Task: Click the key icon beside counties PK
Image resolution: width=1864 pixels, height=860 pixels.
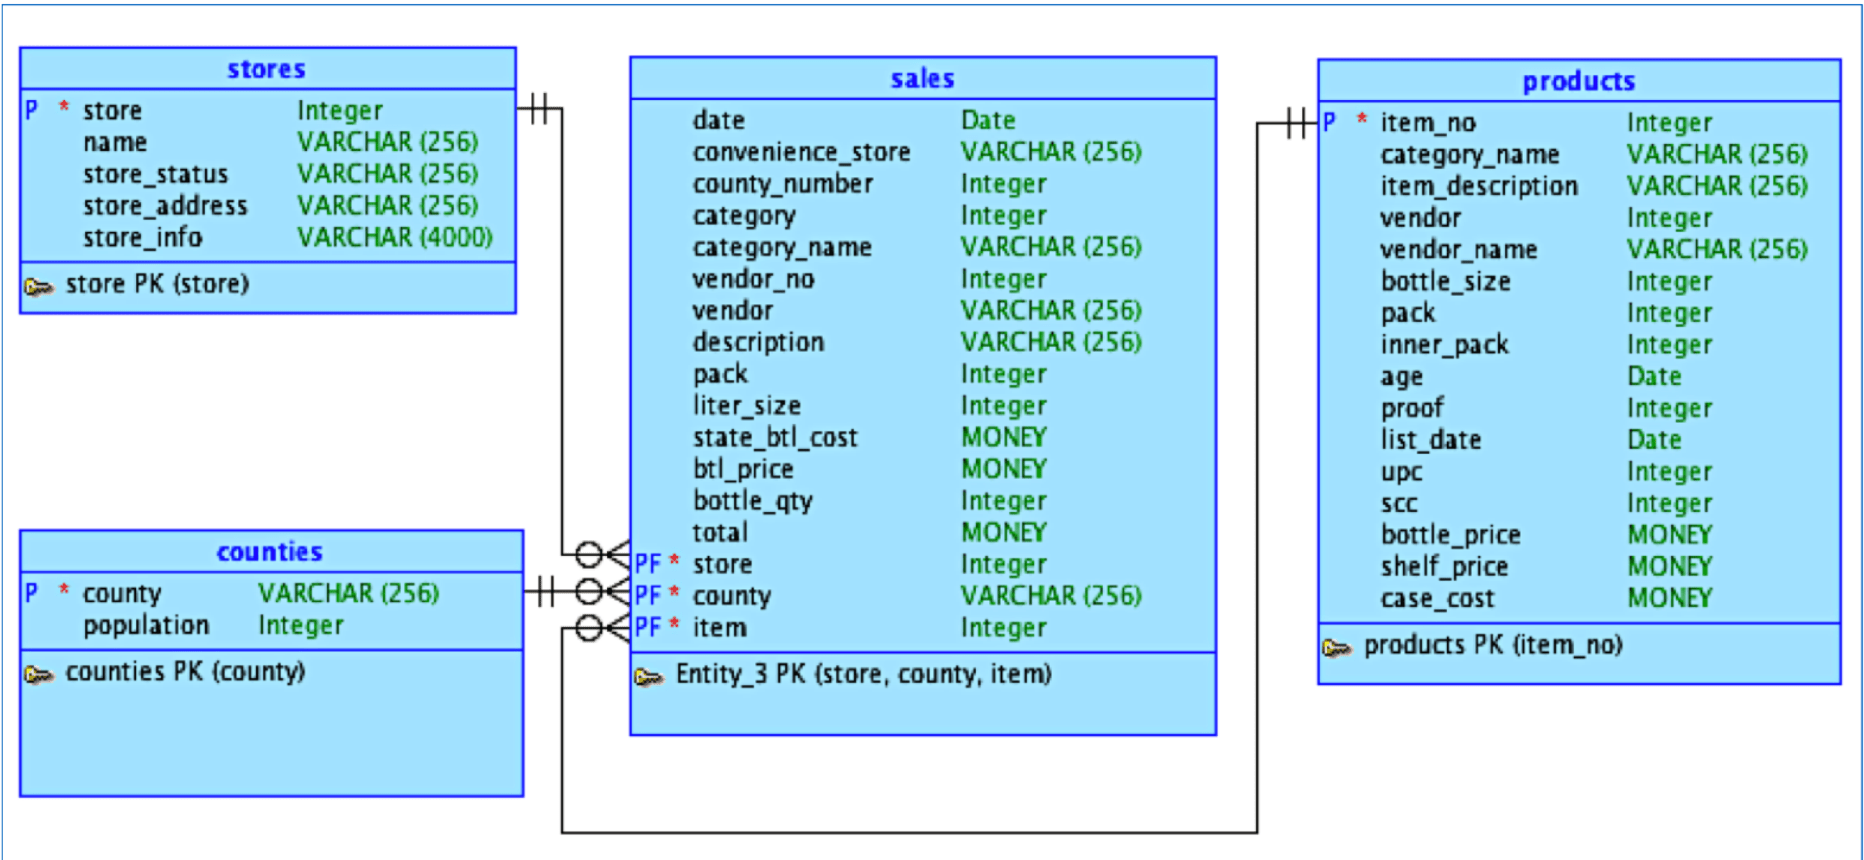Action: pos(38,675)
